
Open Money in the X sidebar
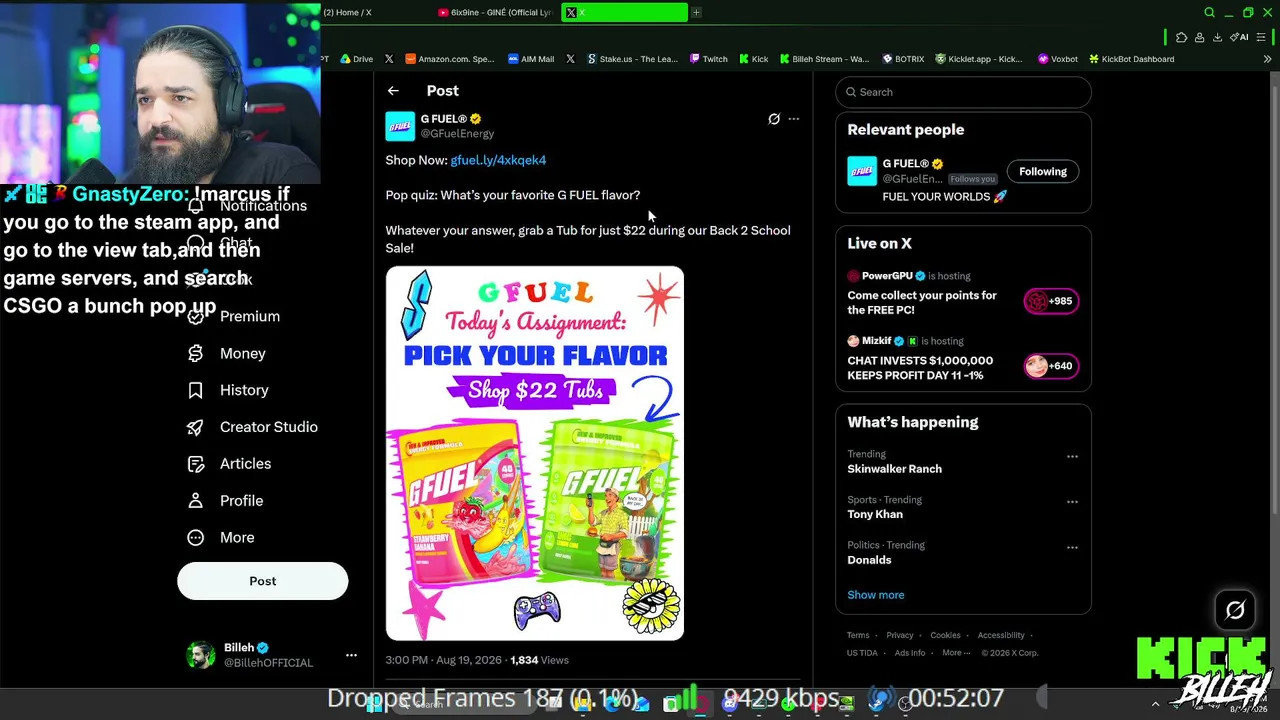coord(227,353)
